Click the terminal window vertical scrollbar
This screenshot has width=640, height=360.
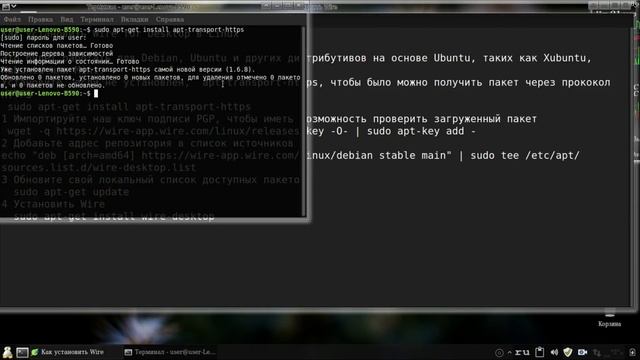303,121
